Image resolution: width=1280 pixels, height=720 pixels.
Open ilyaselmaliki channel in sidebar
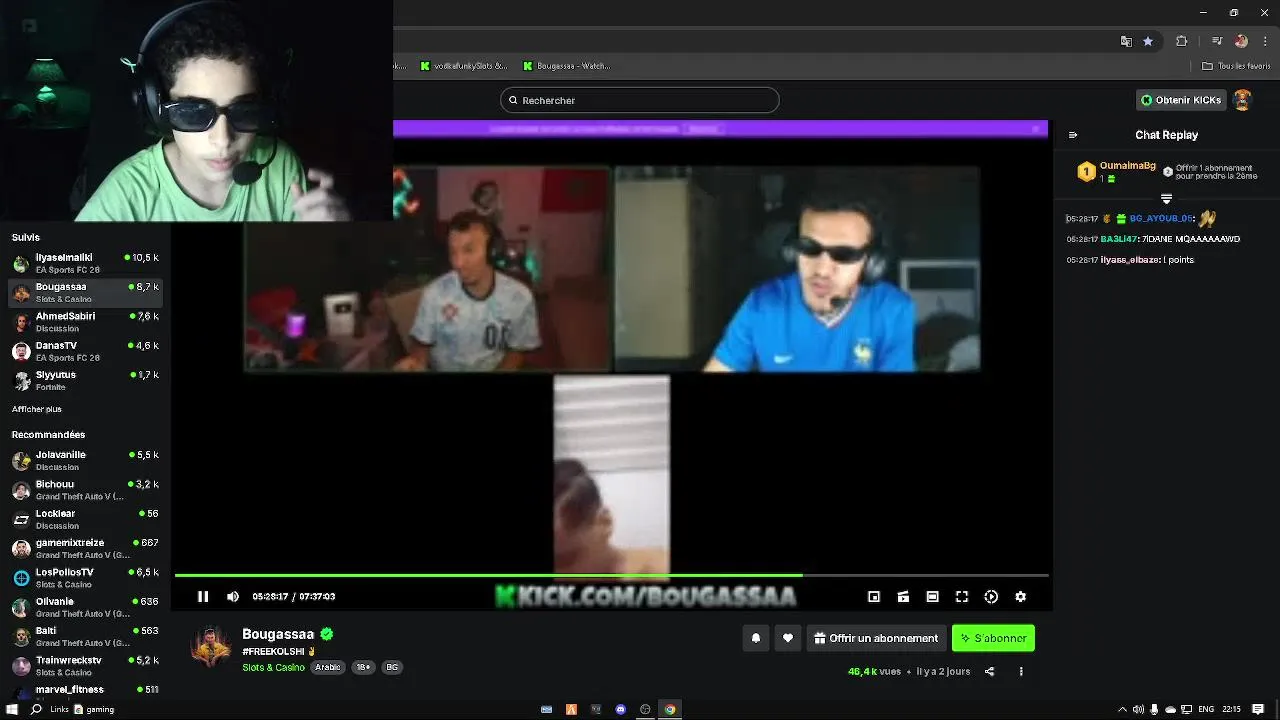(85, 263)
